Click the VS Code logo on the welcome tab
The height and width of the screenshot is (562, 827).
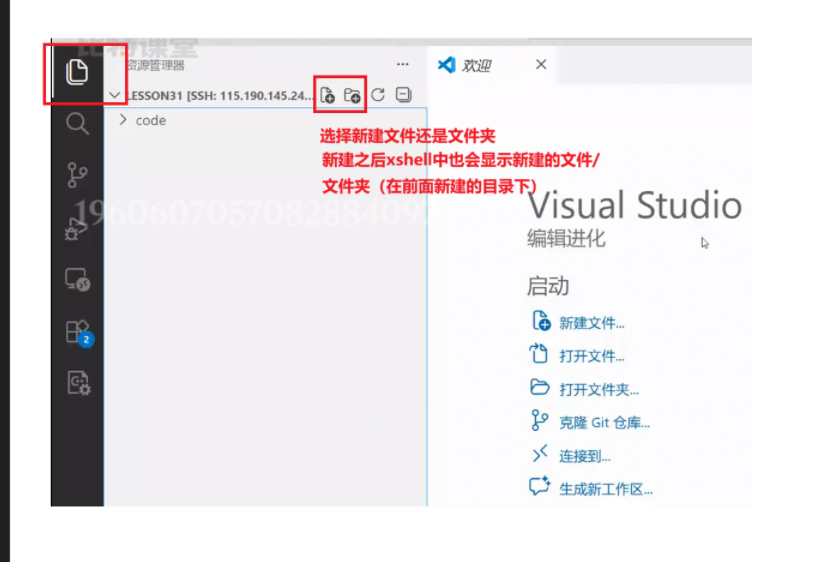(446, 65)
